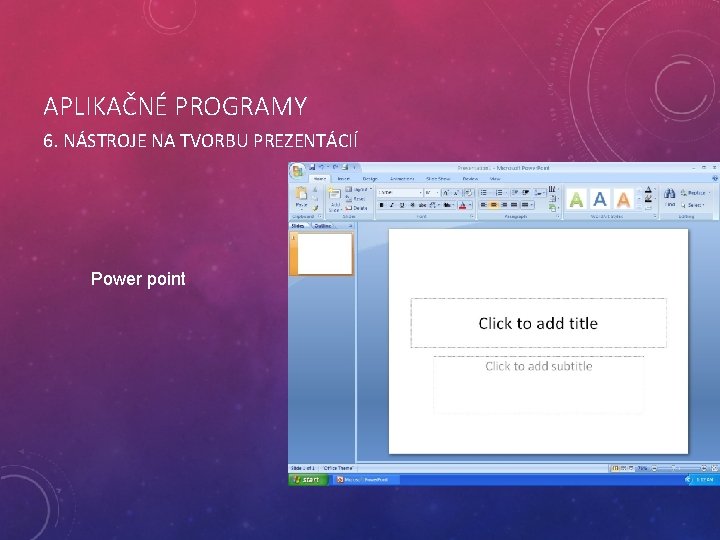Select slide 1 thumbnail in pane
This screenshot has width=720, height=540.
325,254
